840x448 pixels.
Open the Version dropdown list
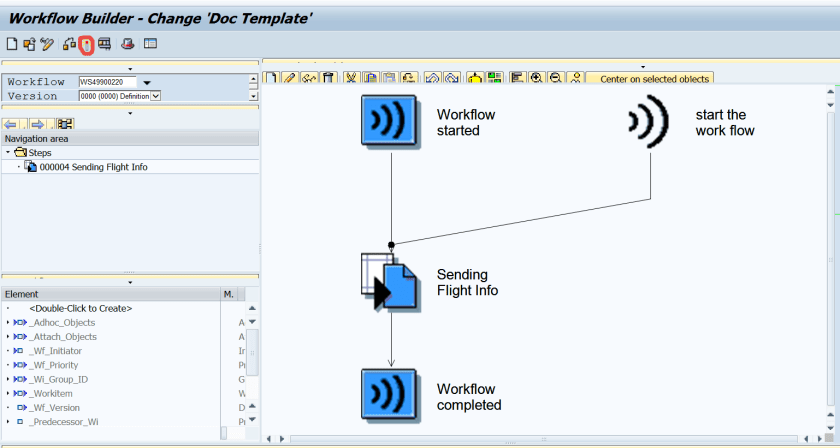pos(156,96)
